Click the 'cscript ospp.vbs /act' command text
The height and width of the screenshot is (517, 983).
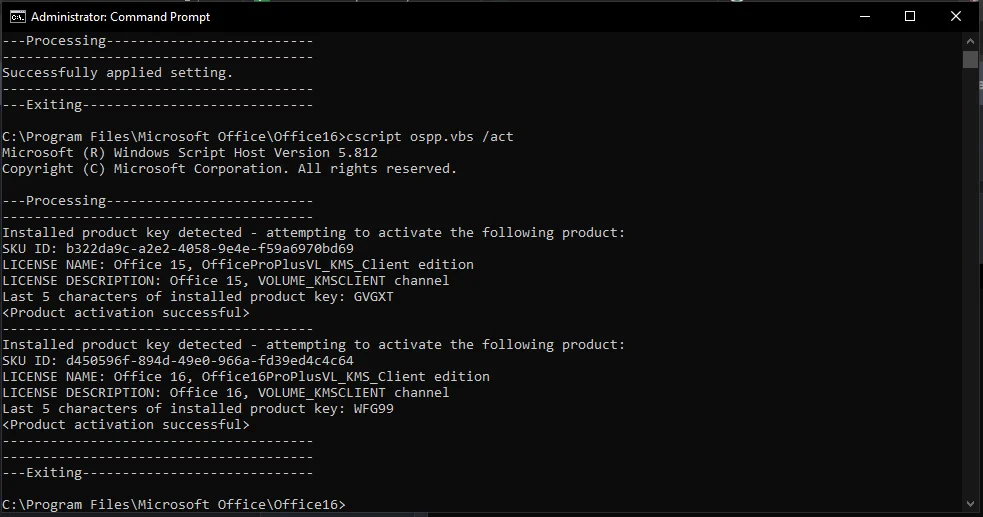429,137
